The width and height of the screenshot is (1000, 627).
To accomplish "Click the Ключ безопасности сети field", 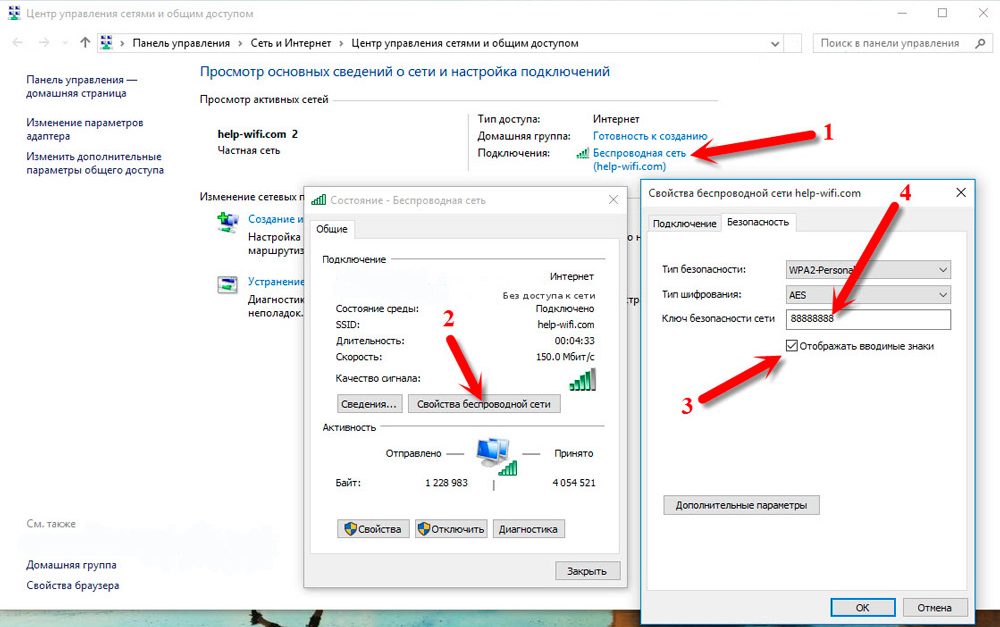I will (868, 318).
